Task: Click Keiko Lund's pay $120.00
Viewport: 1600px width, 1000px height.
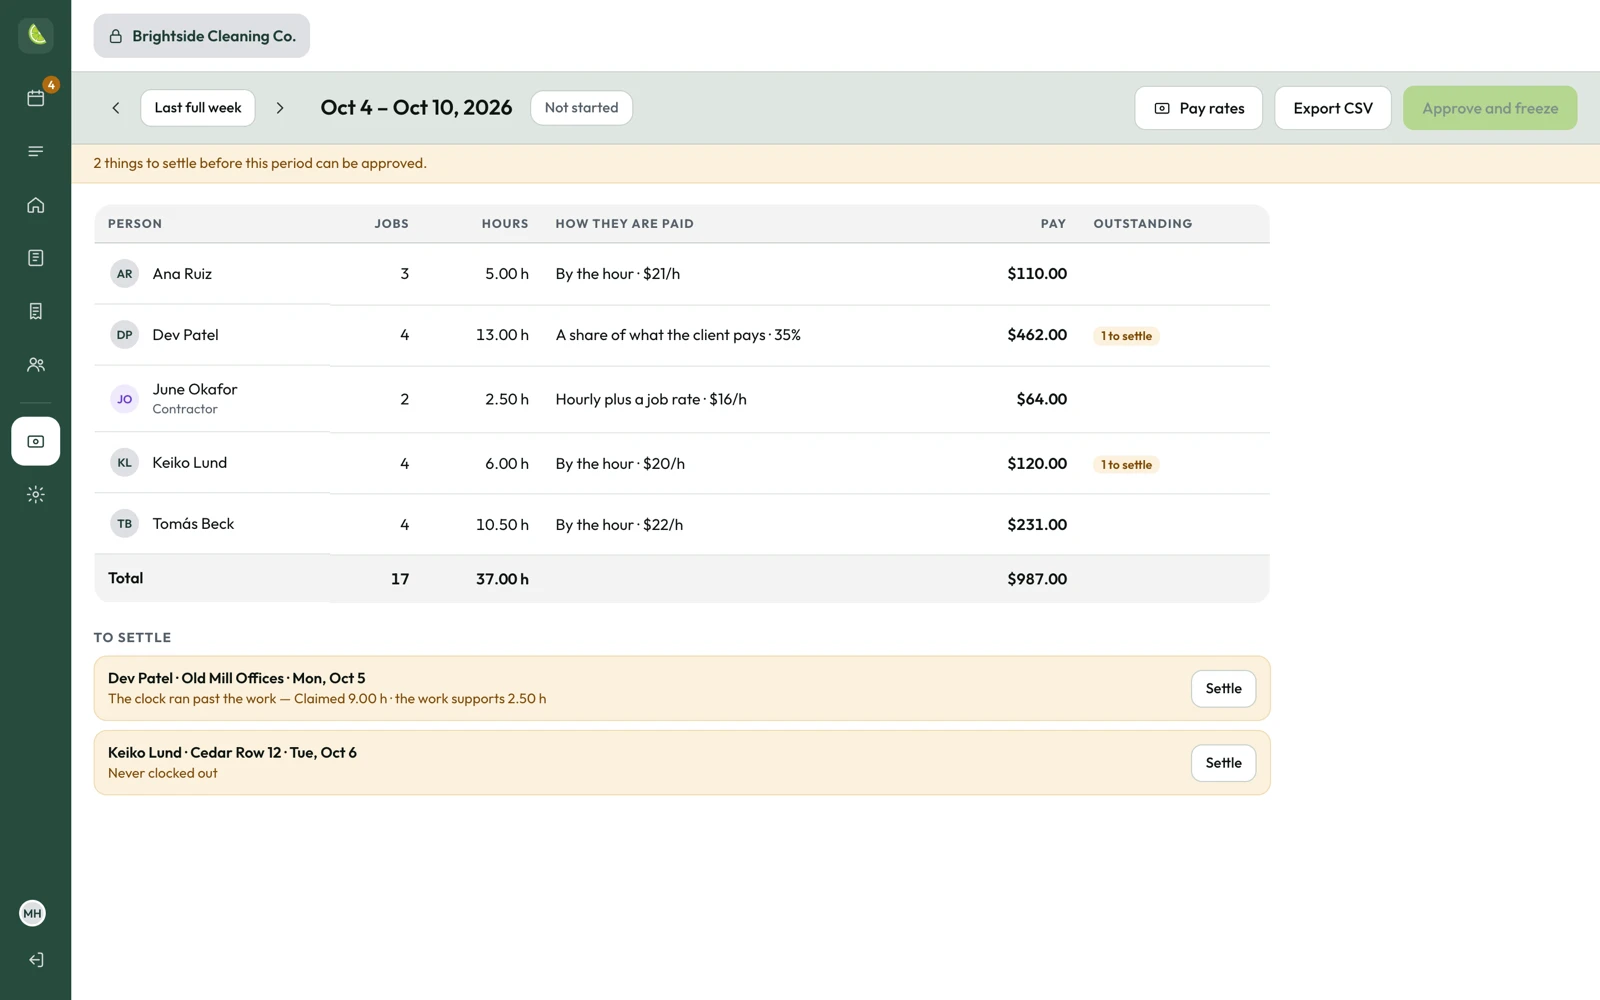Action: click(1037, 464)
